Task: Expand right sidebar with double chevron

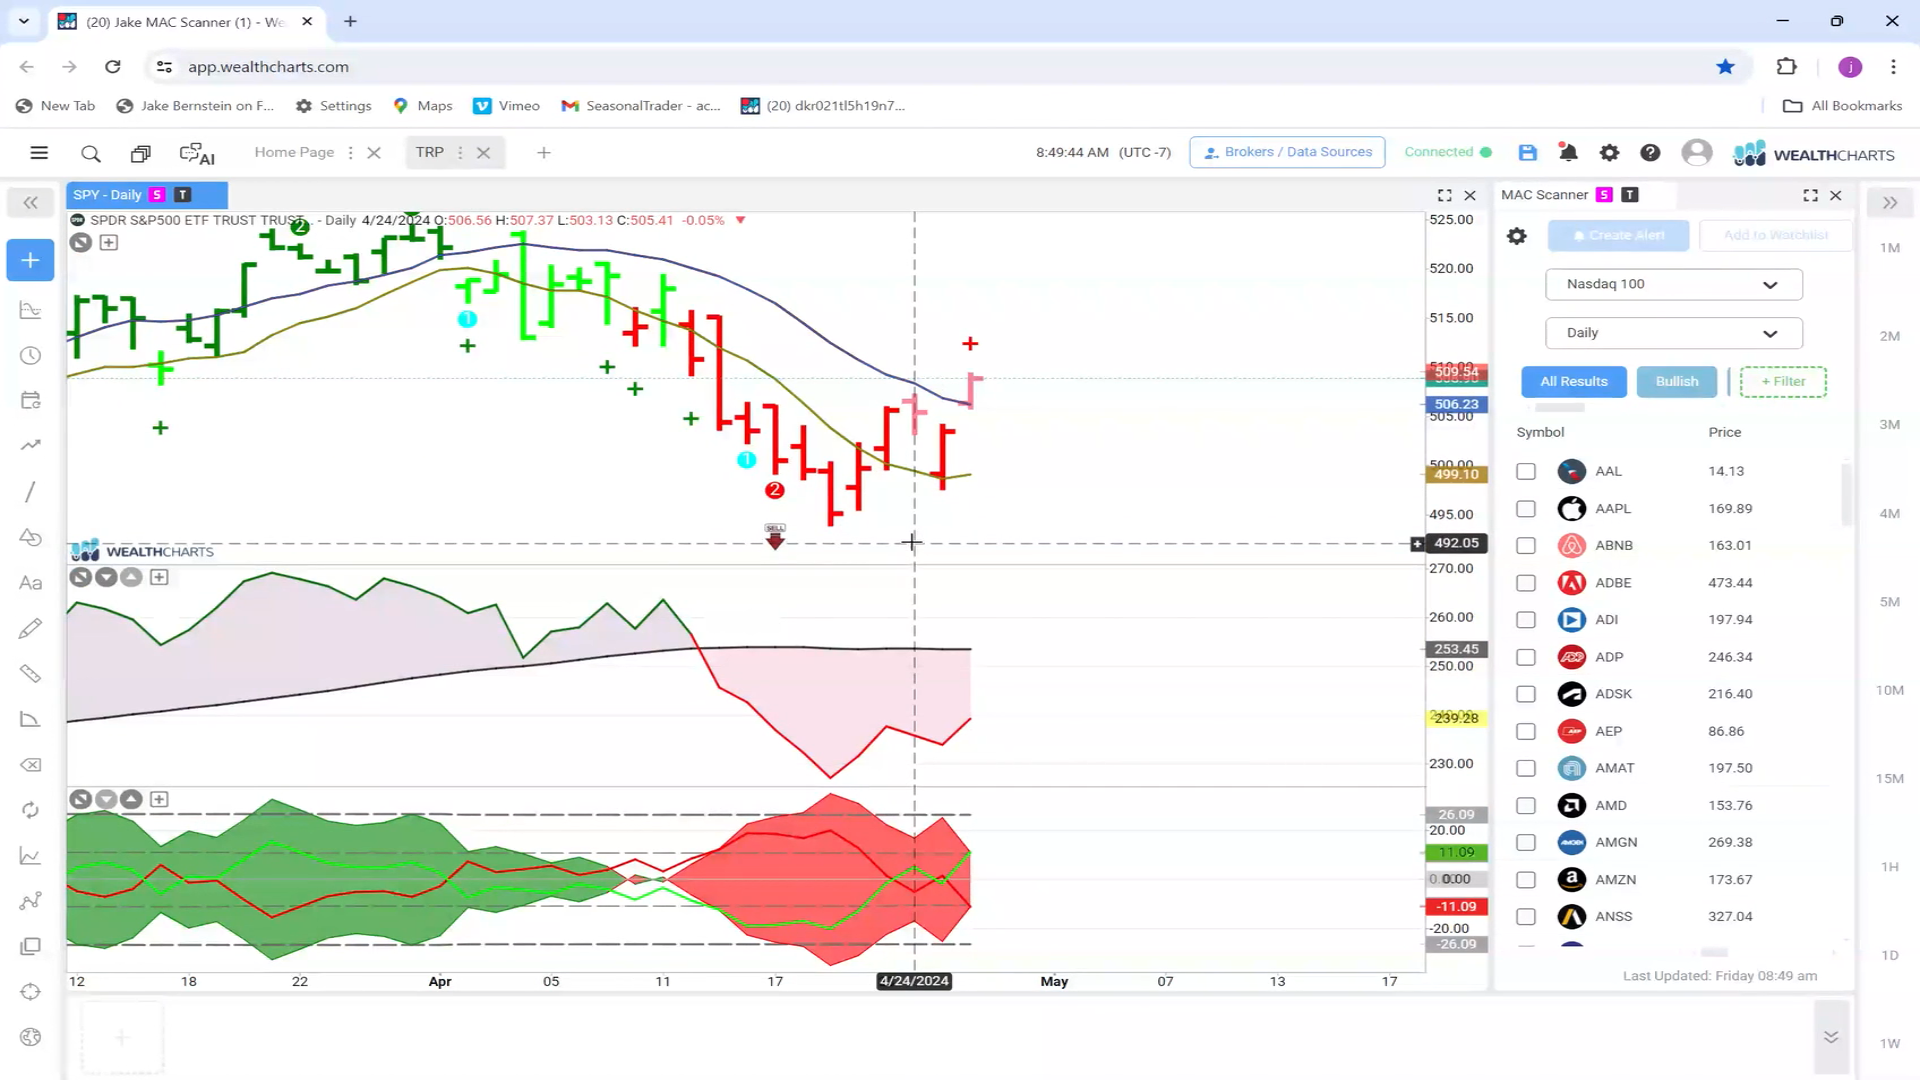Action: 1890,203
